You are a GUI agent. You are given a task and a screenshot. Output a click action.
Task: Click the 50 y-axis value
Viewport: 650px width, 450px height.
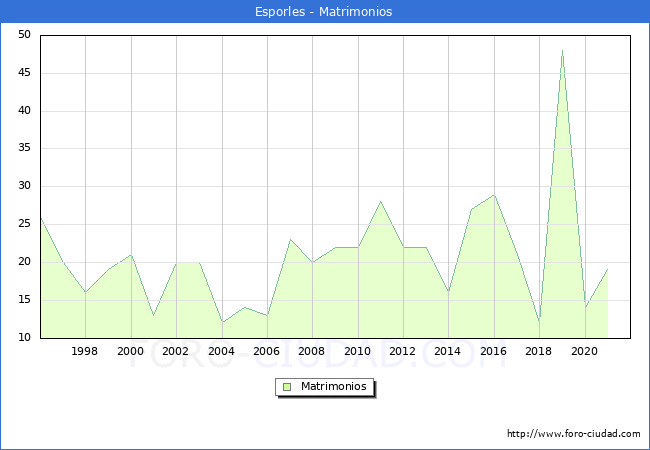(x=24, y=35)
